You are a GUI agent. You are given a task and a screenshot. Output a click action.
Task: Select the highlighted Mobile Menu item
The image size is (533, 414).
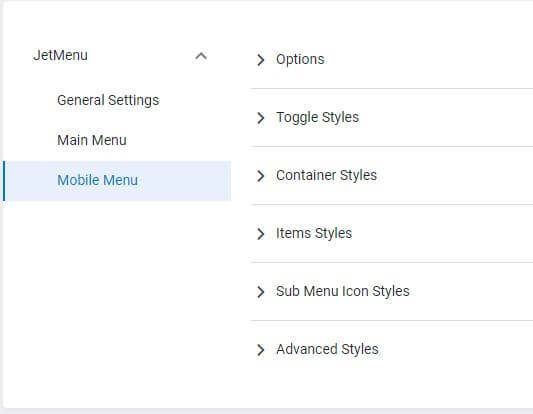(x=117, y=180)
